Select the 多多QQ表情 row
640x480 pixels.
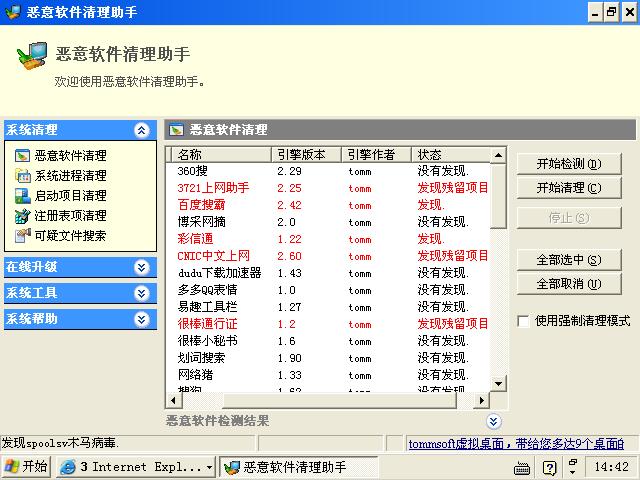pos(328,290)
